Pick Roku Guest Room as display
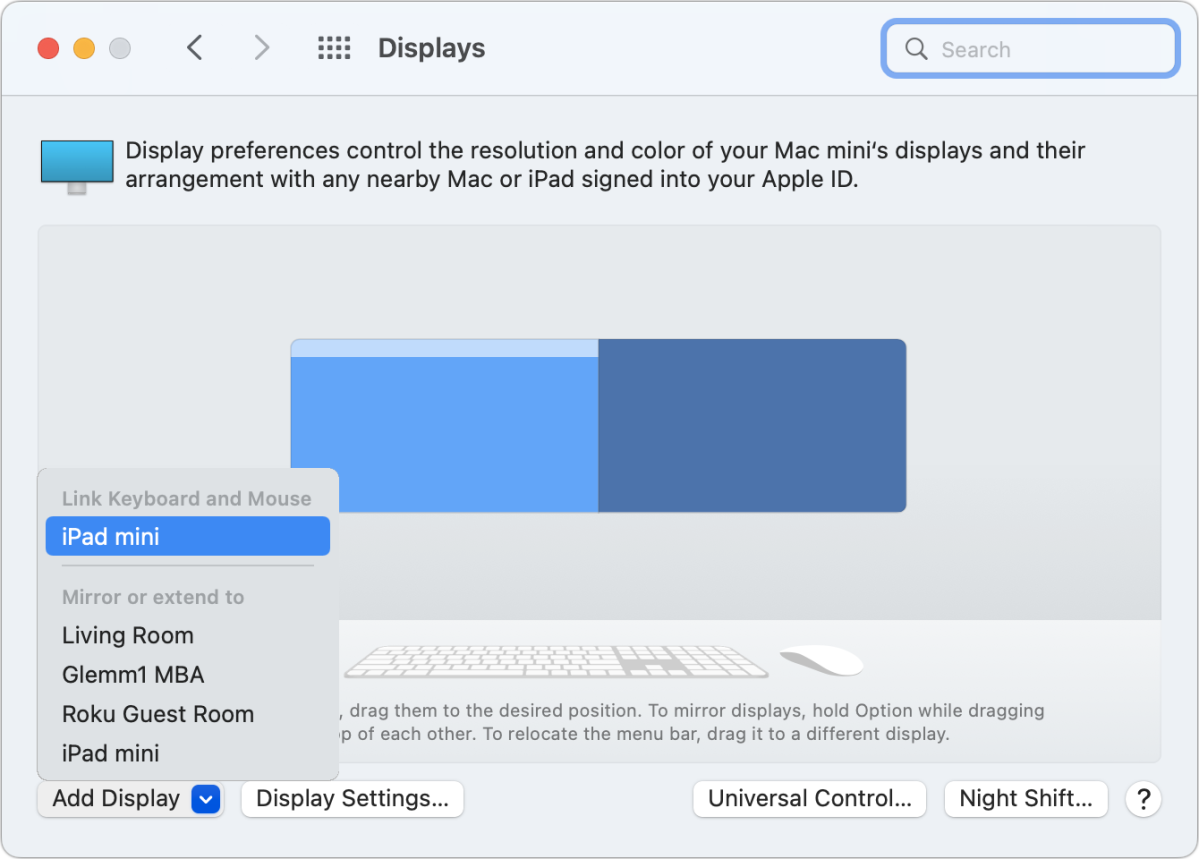The image size is (1199, 859). (158, 714)
